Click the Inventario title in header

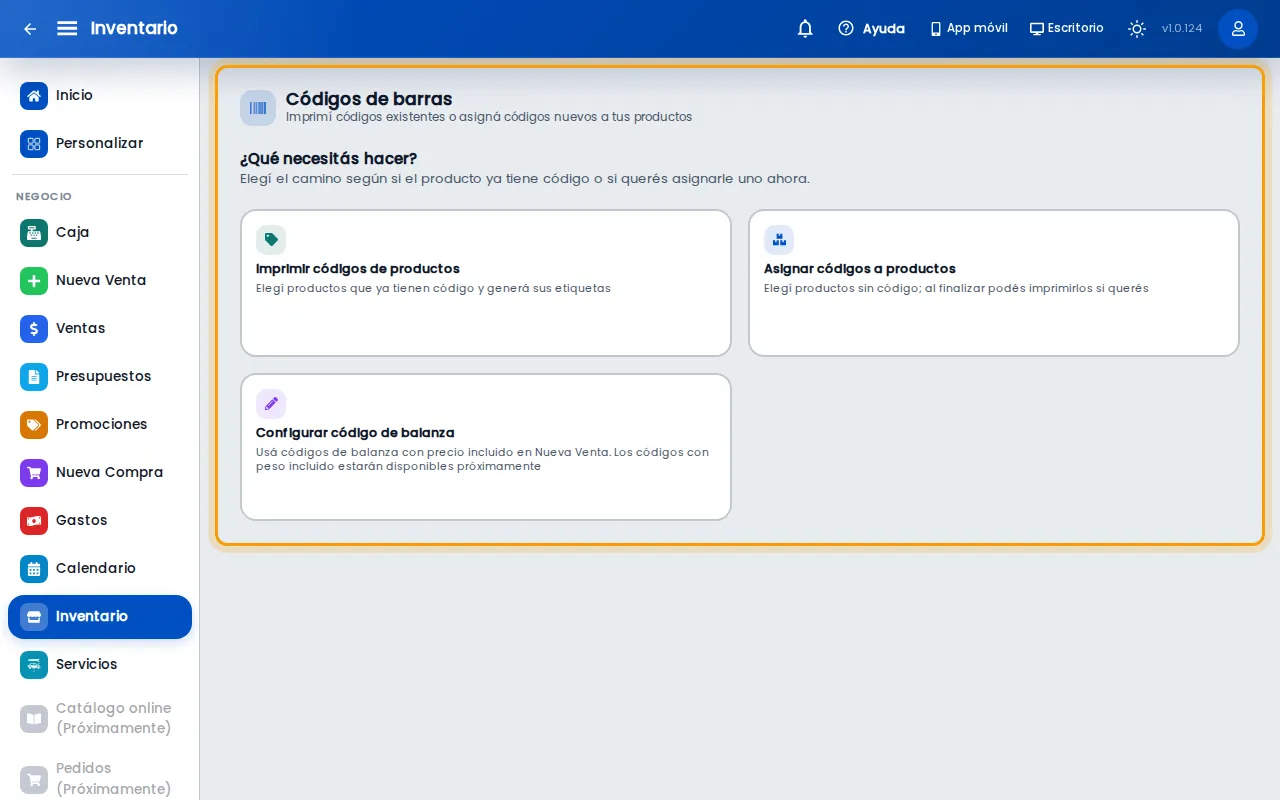click(134, 28)
